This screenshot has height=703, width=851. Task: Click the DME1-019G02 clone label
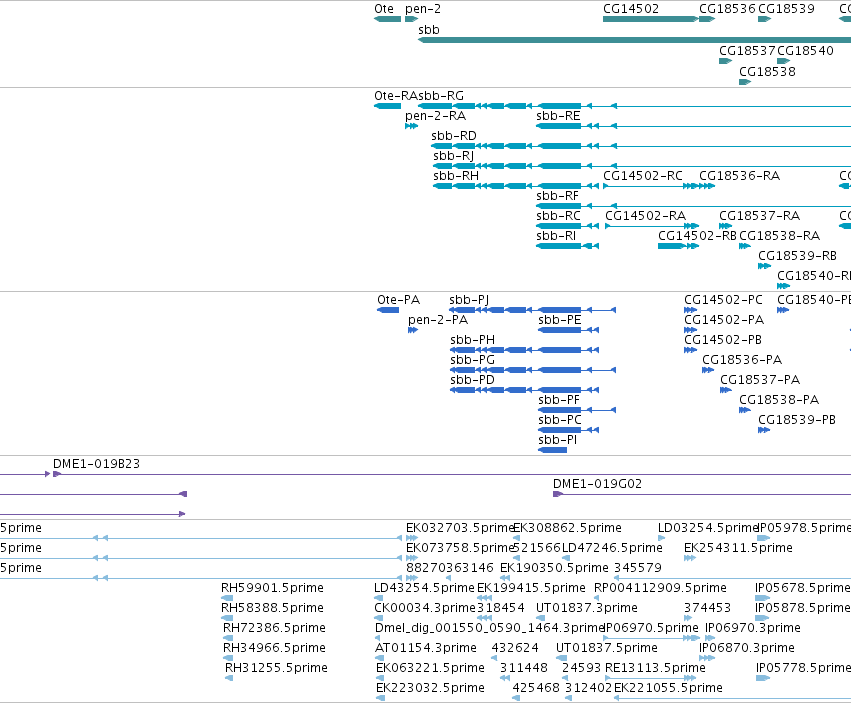[597, 484]
